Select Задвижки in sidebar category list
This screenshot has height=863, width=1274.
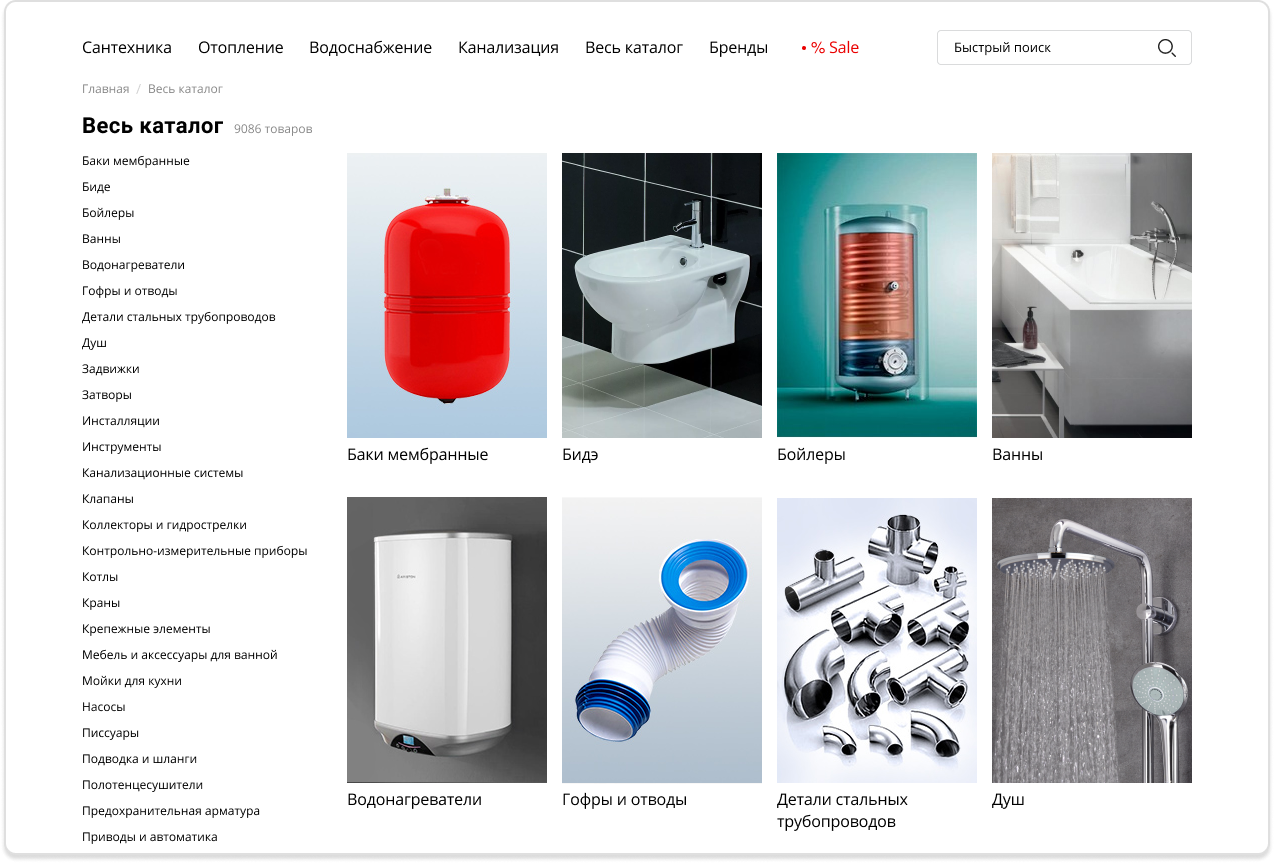click(x=111, y=369)
